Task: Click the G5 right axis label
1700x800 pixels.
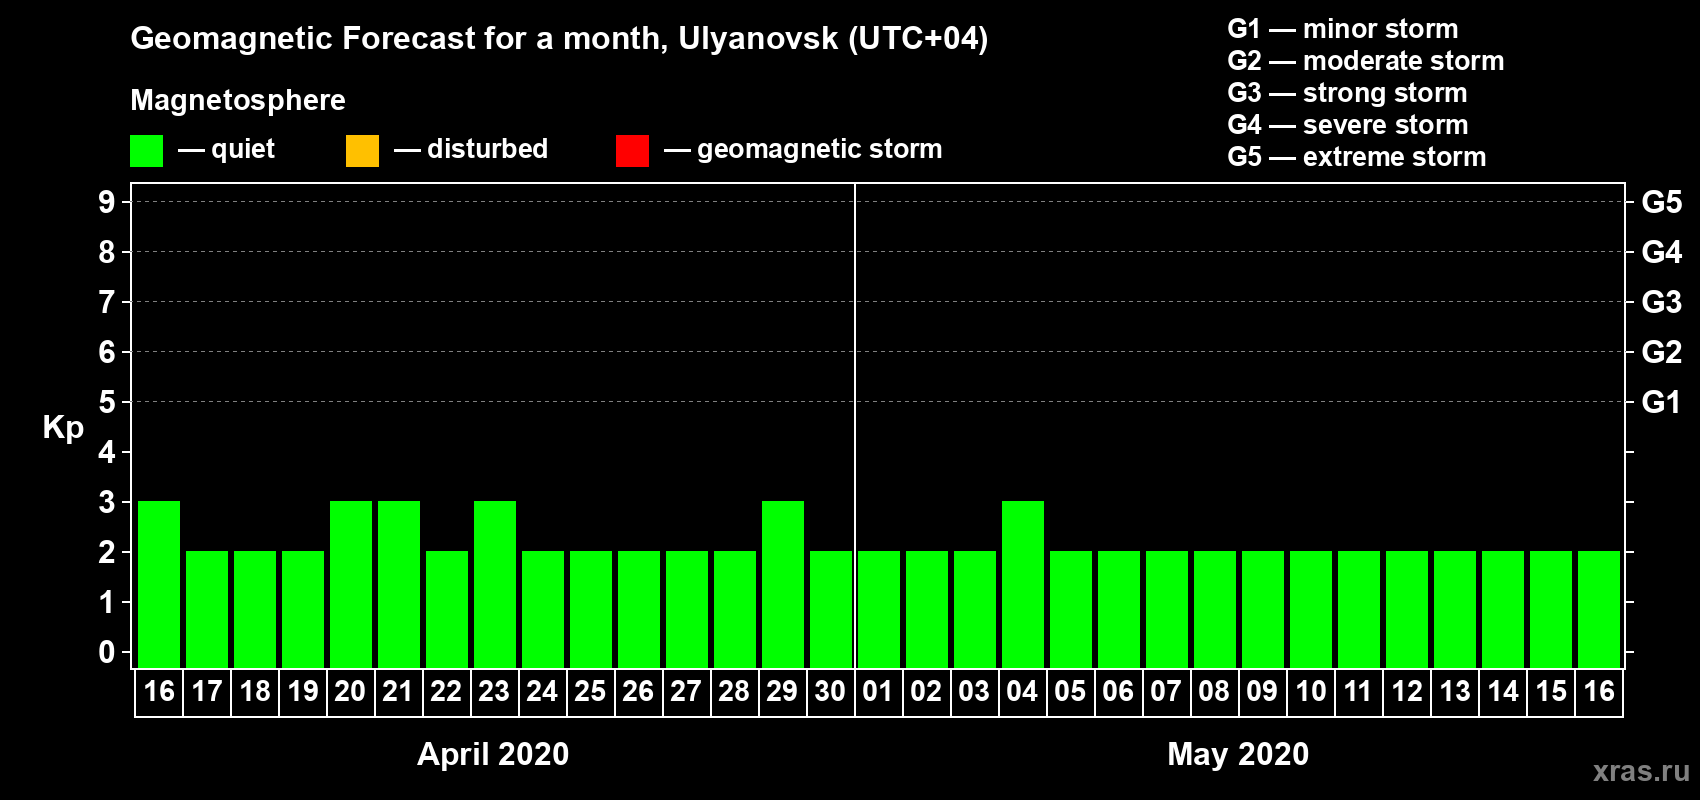Action: [x=1662, y=202]
